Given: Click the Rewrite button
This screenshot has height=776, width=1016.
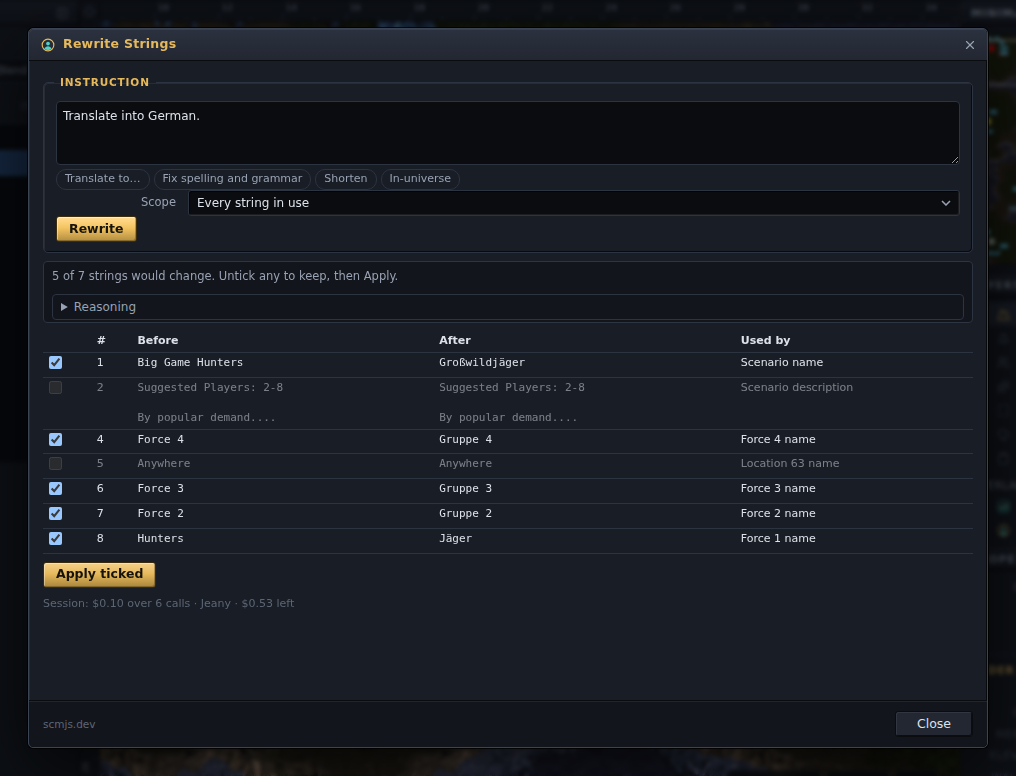Looking at the screenshot, I should 97,229.
